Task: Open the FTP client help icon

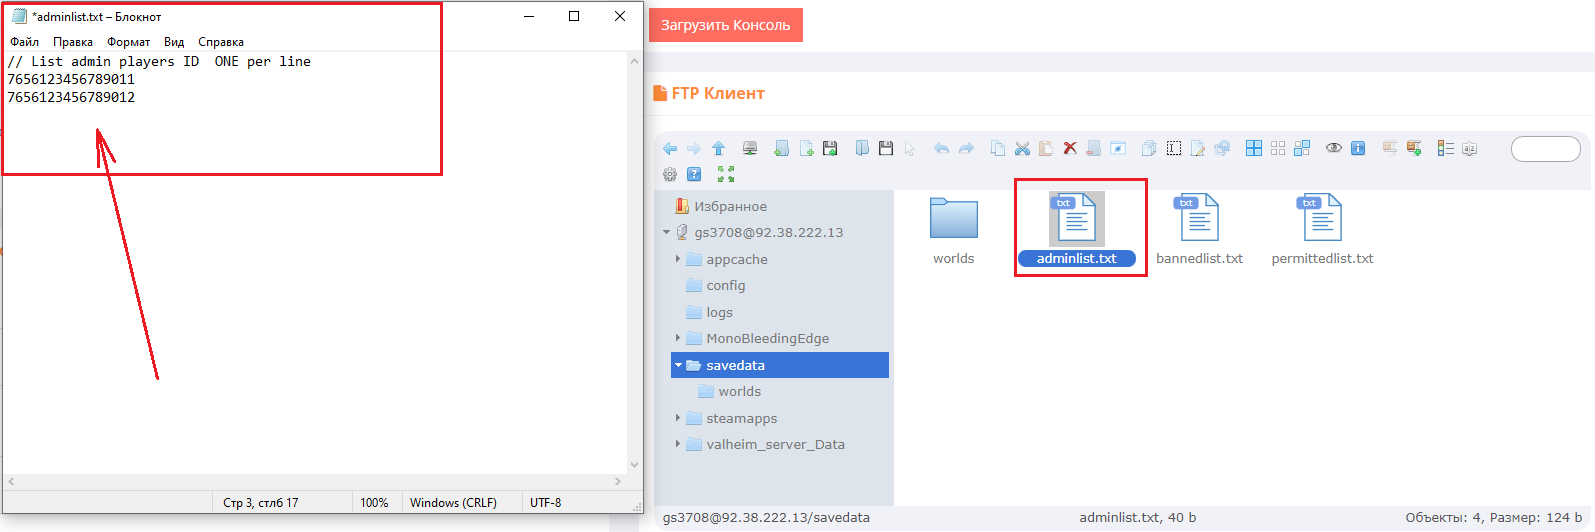Action: (694, 174)
